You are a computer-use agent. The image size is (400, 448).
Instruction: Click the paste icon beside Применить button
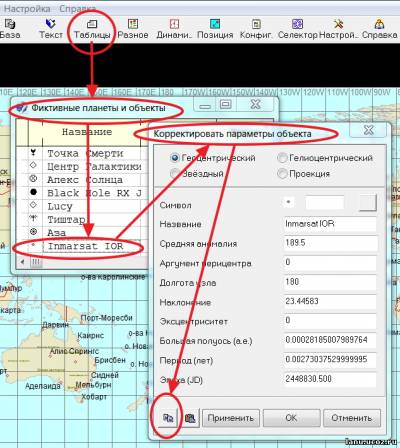pyautogui.click(x=190, y=418)
